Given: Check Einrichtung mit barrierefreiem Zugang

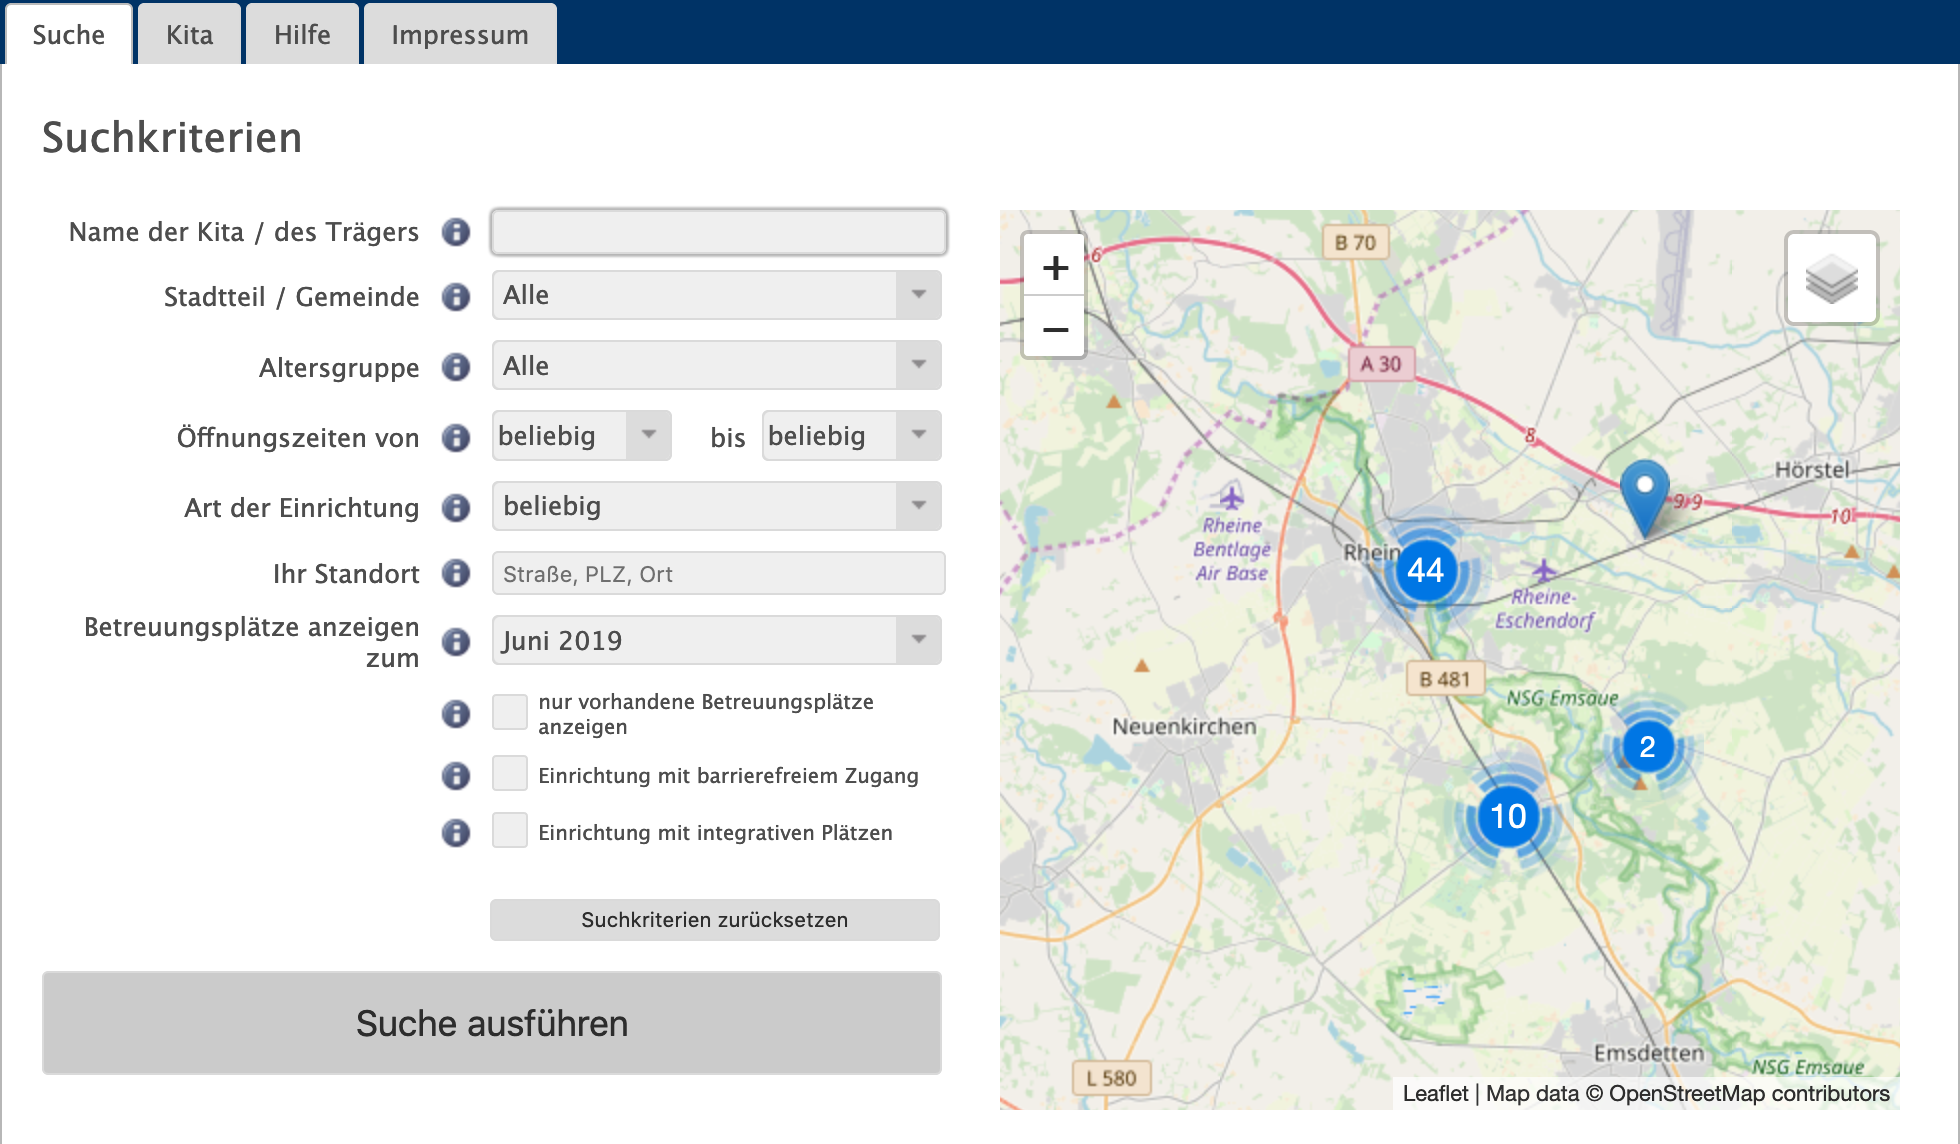Looking at the screenshot, I should pos(510,774).
